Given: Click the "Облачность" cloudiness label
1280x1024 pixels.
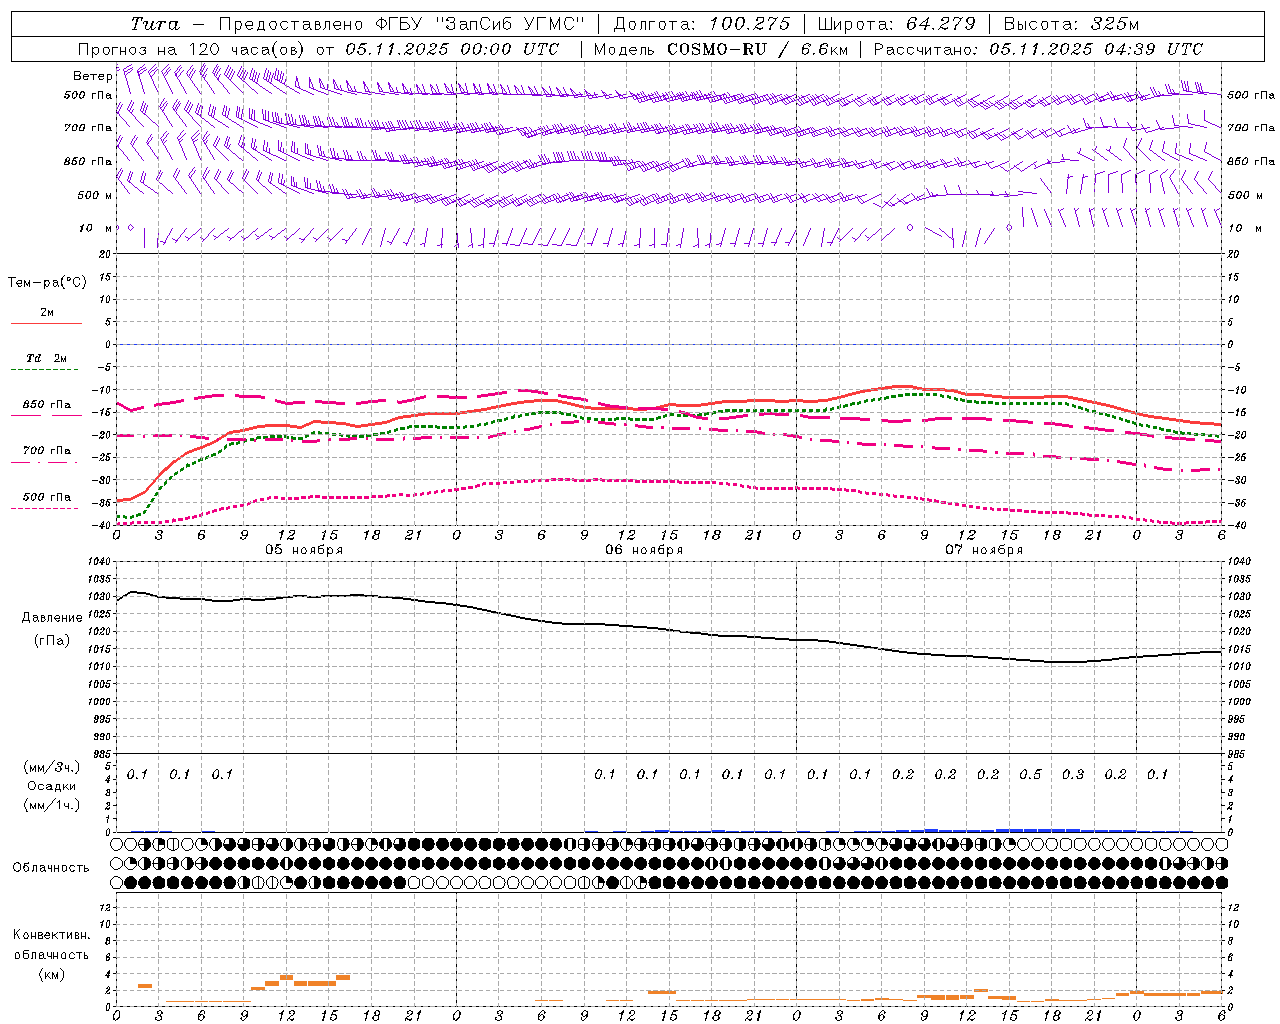Looking at the screenshot, I should coord(51,868).
